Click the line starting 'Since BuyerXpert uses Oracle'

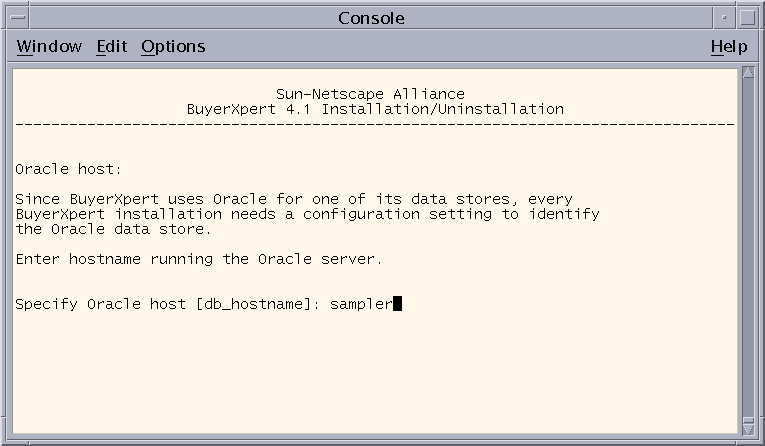pos(294,199)
